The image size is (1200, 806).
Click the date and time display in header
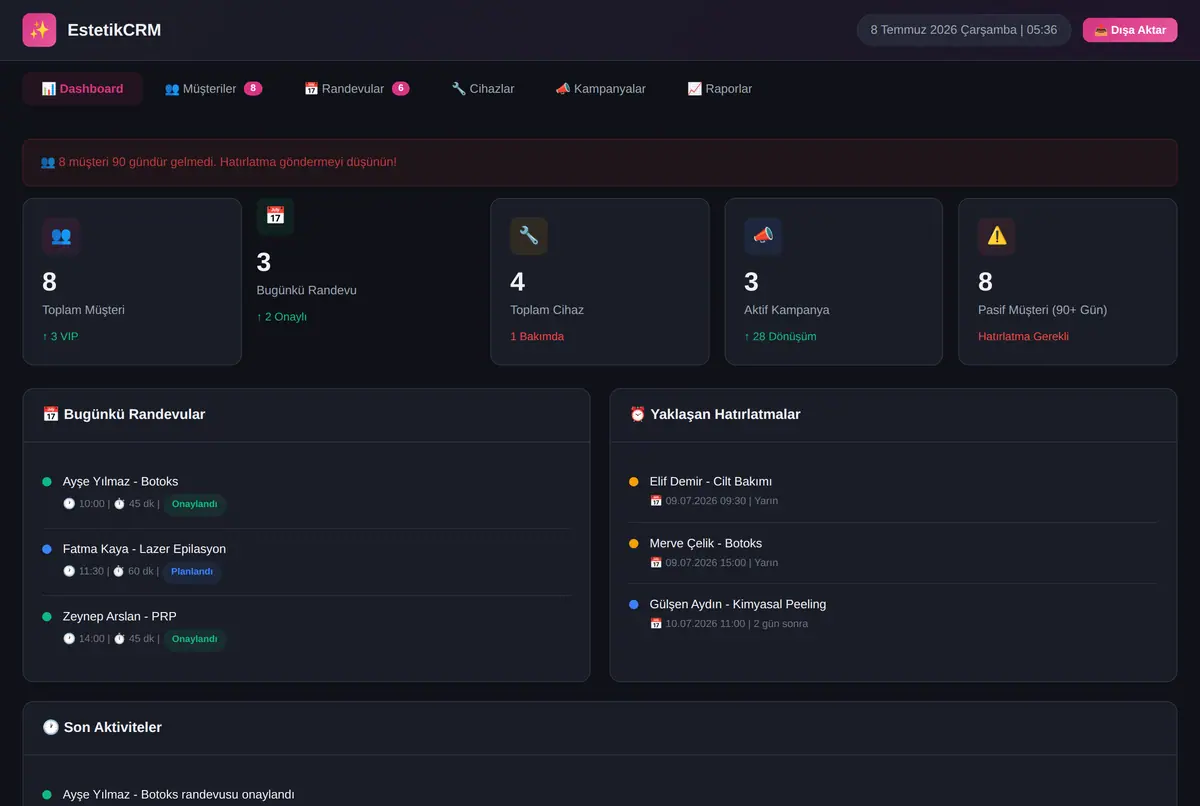tap(964, 30)
